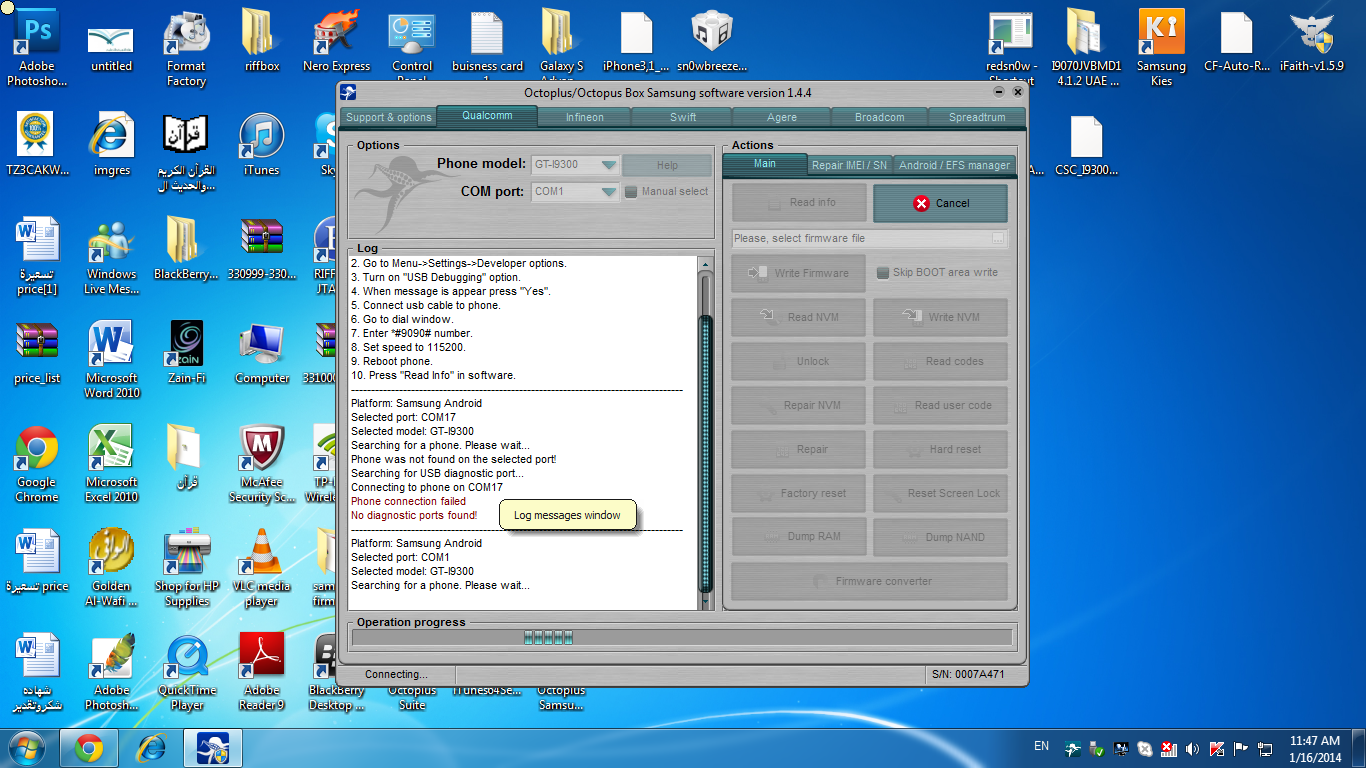Click the log scroll-up arrow
This screenshot has width=1366, height=768.
click(706, 265)
